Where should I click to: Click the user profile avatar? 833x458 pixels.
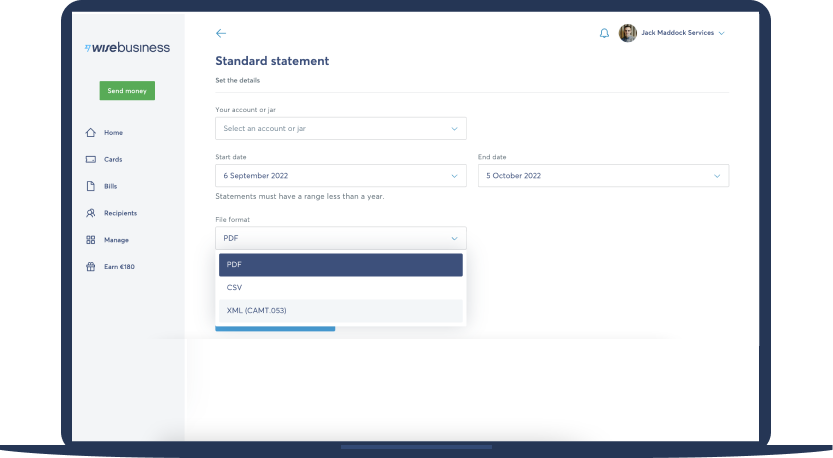(x=628, y=33)
